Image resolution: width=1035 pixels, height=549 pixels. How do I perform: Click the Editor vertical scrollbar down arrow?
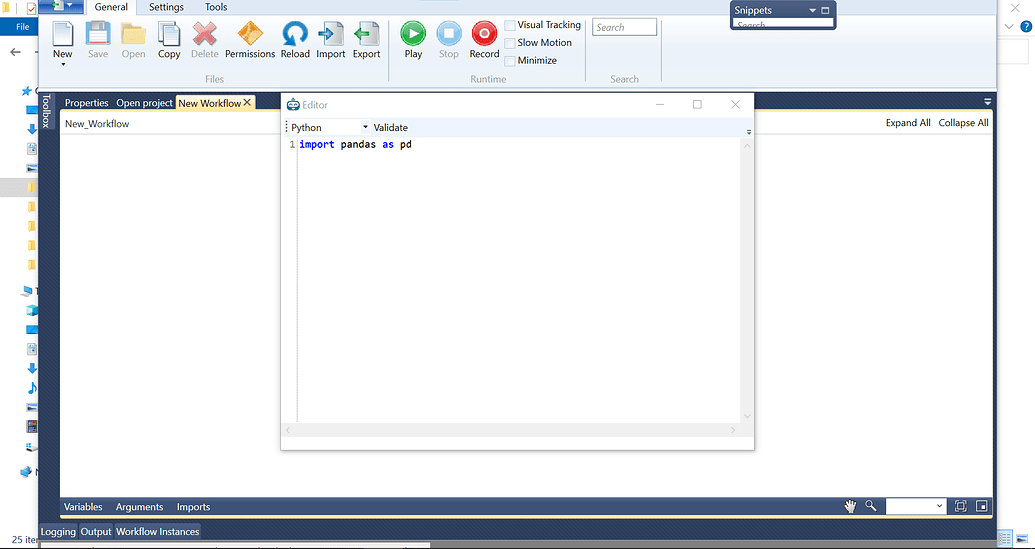747,416
